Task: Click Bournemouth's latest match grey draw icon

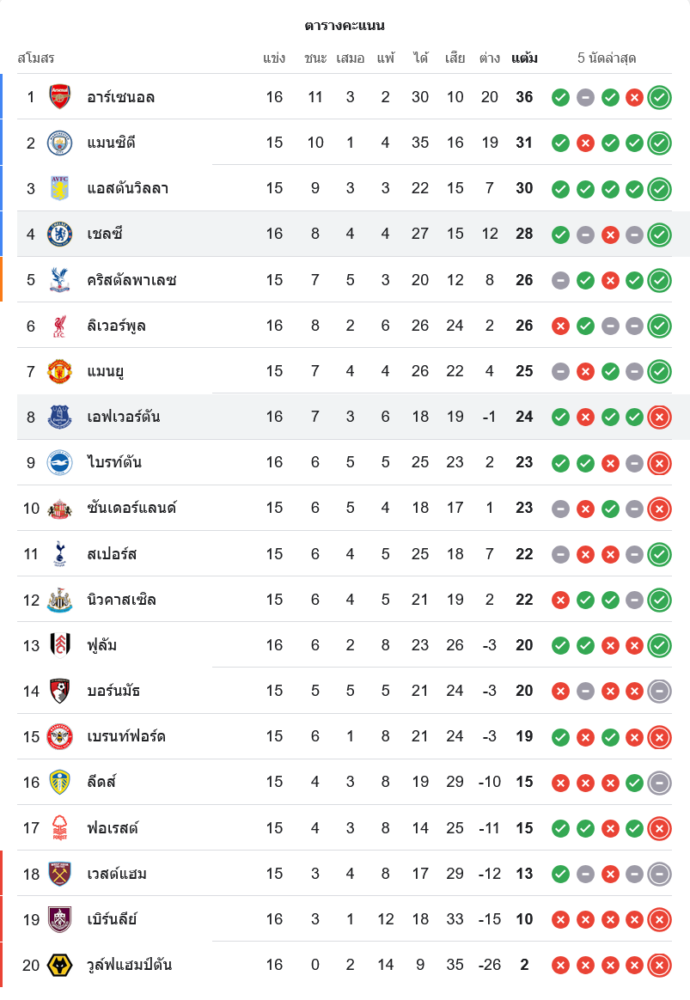Action: point(659,691)
